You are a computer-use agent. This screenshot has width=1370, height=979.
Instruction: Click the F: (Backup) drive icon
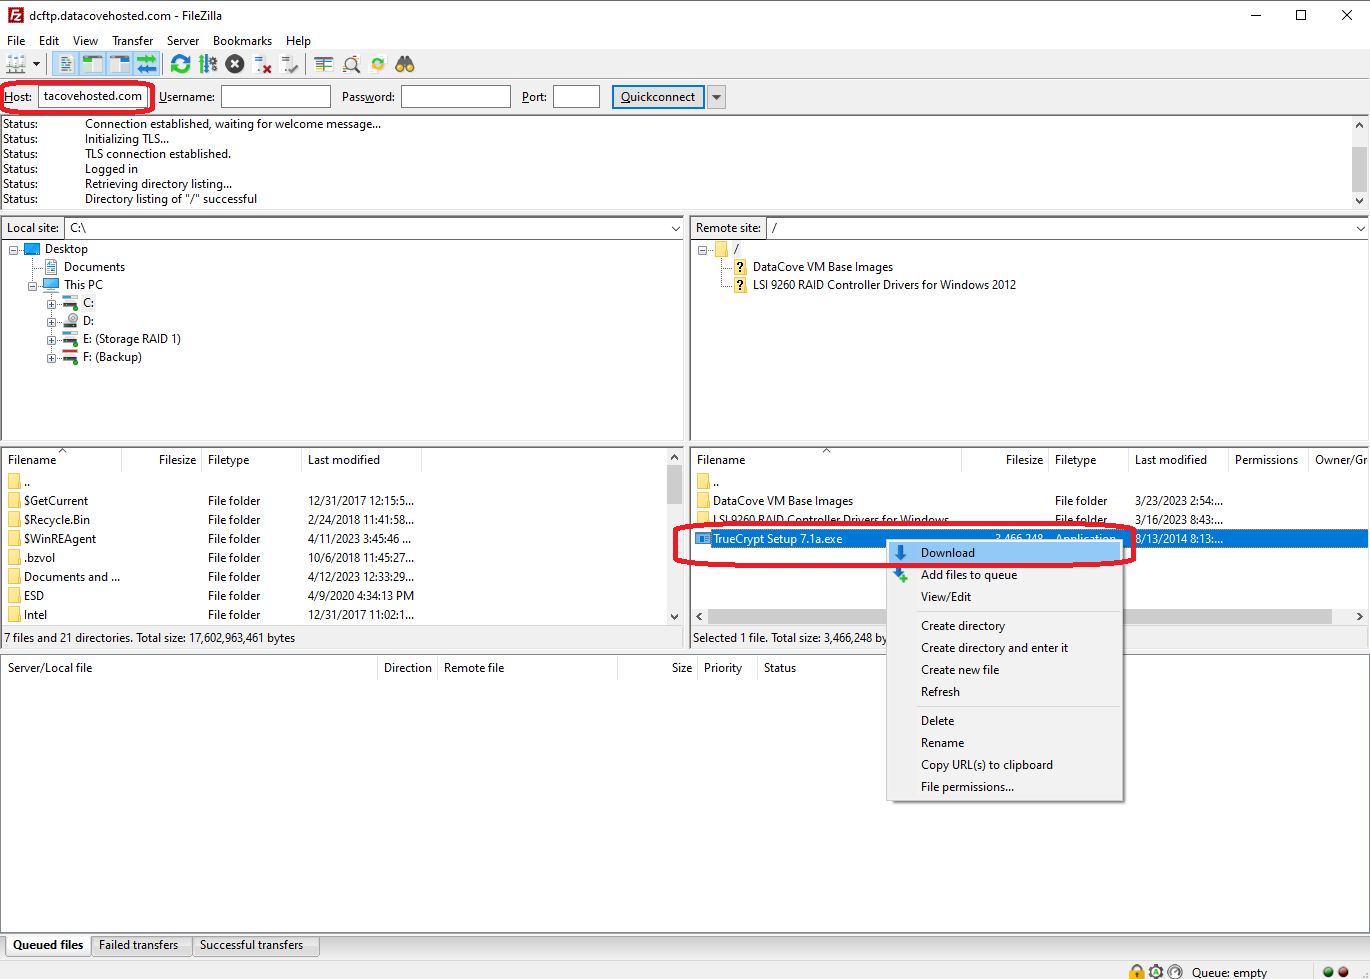[71, 357]
